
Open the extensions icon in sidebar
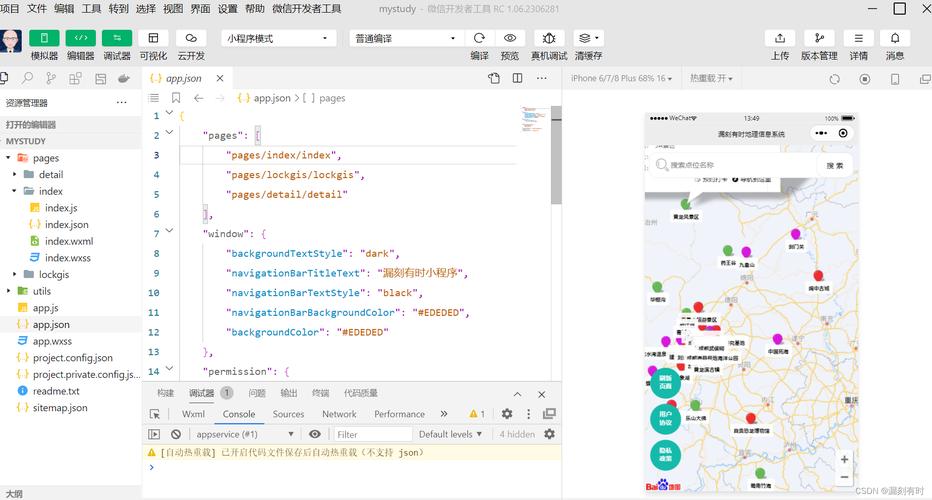click(x=75, y=78)
